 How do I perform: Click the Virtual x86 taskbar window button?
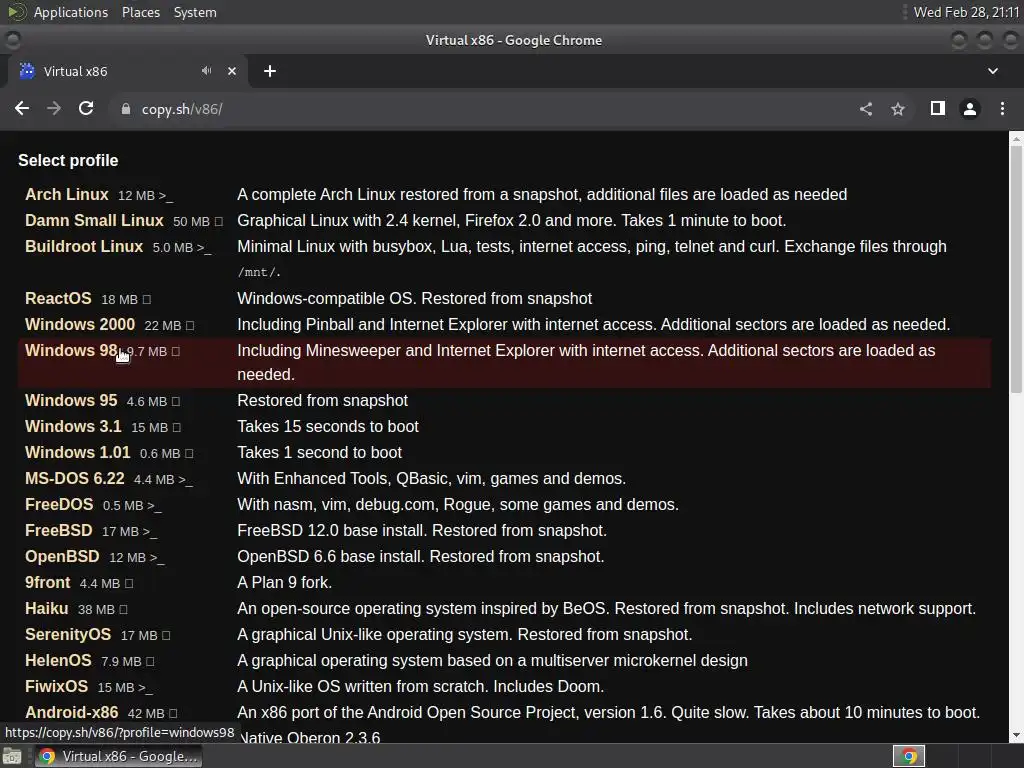click(x=119, y=756)
